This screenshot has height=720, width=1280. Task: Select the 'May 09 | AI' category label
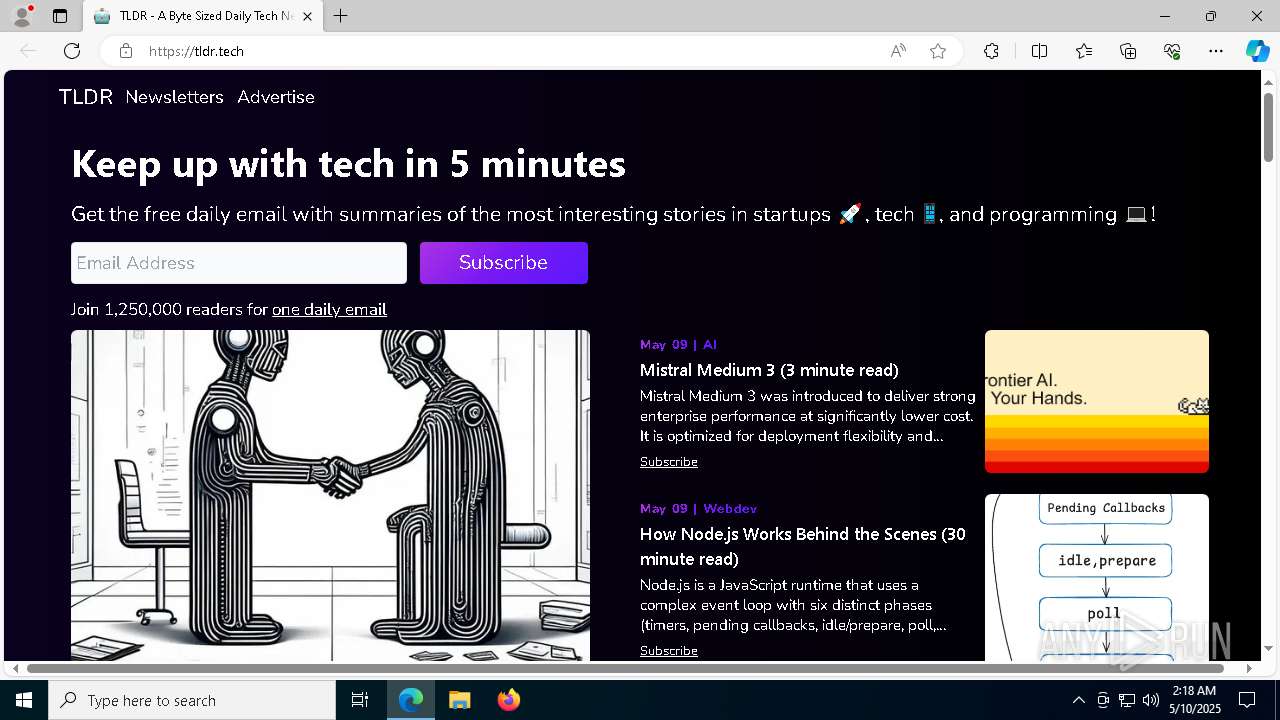click(678, 344)
